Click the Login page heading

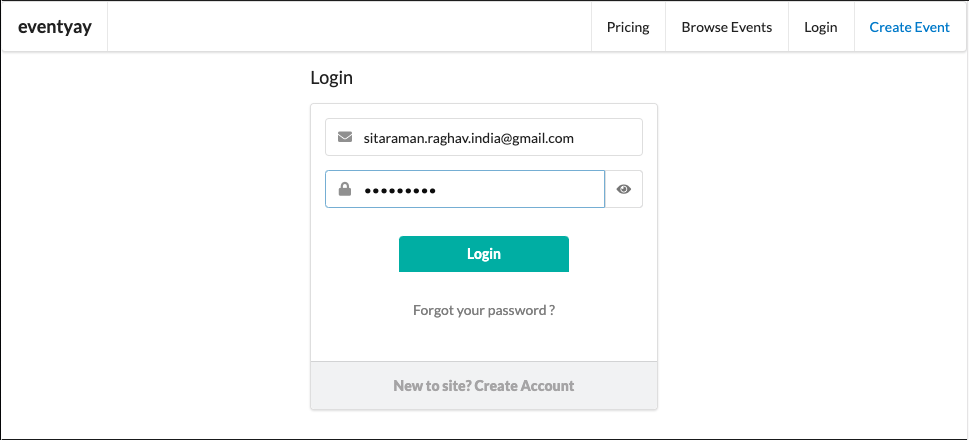332,78
